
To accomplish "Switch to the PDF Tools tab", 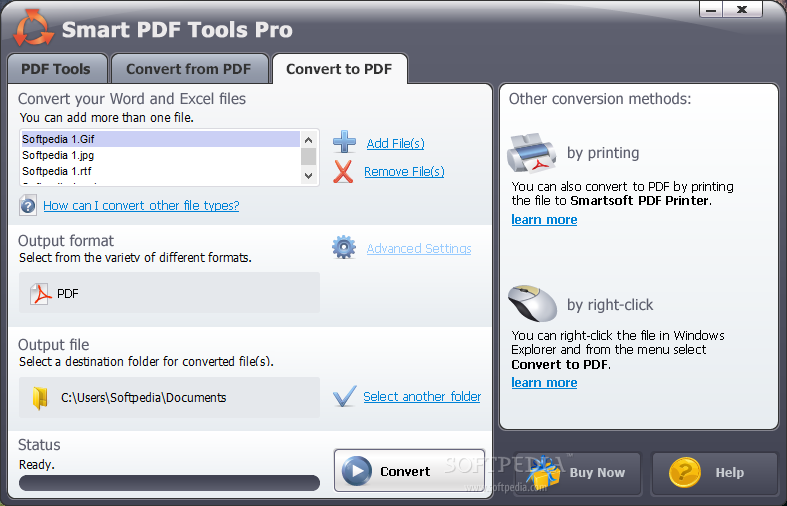I will click(x=57, y=69).
